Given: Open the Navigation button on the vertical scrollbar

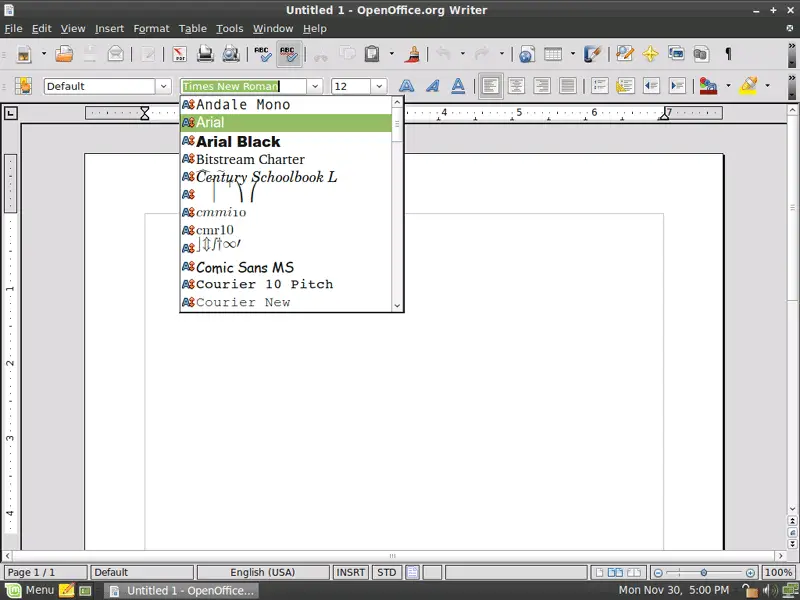Looking at the screenshot, I should [792, 533].
